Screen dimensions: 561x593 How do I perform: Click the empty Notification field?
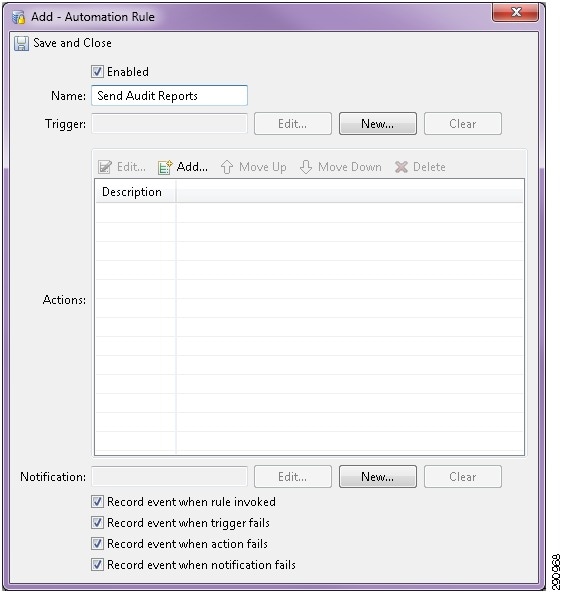(x=169, y=477)
